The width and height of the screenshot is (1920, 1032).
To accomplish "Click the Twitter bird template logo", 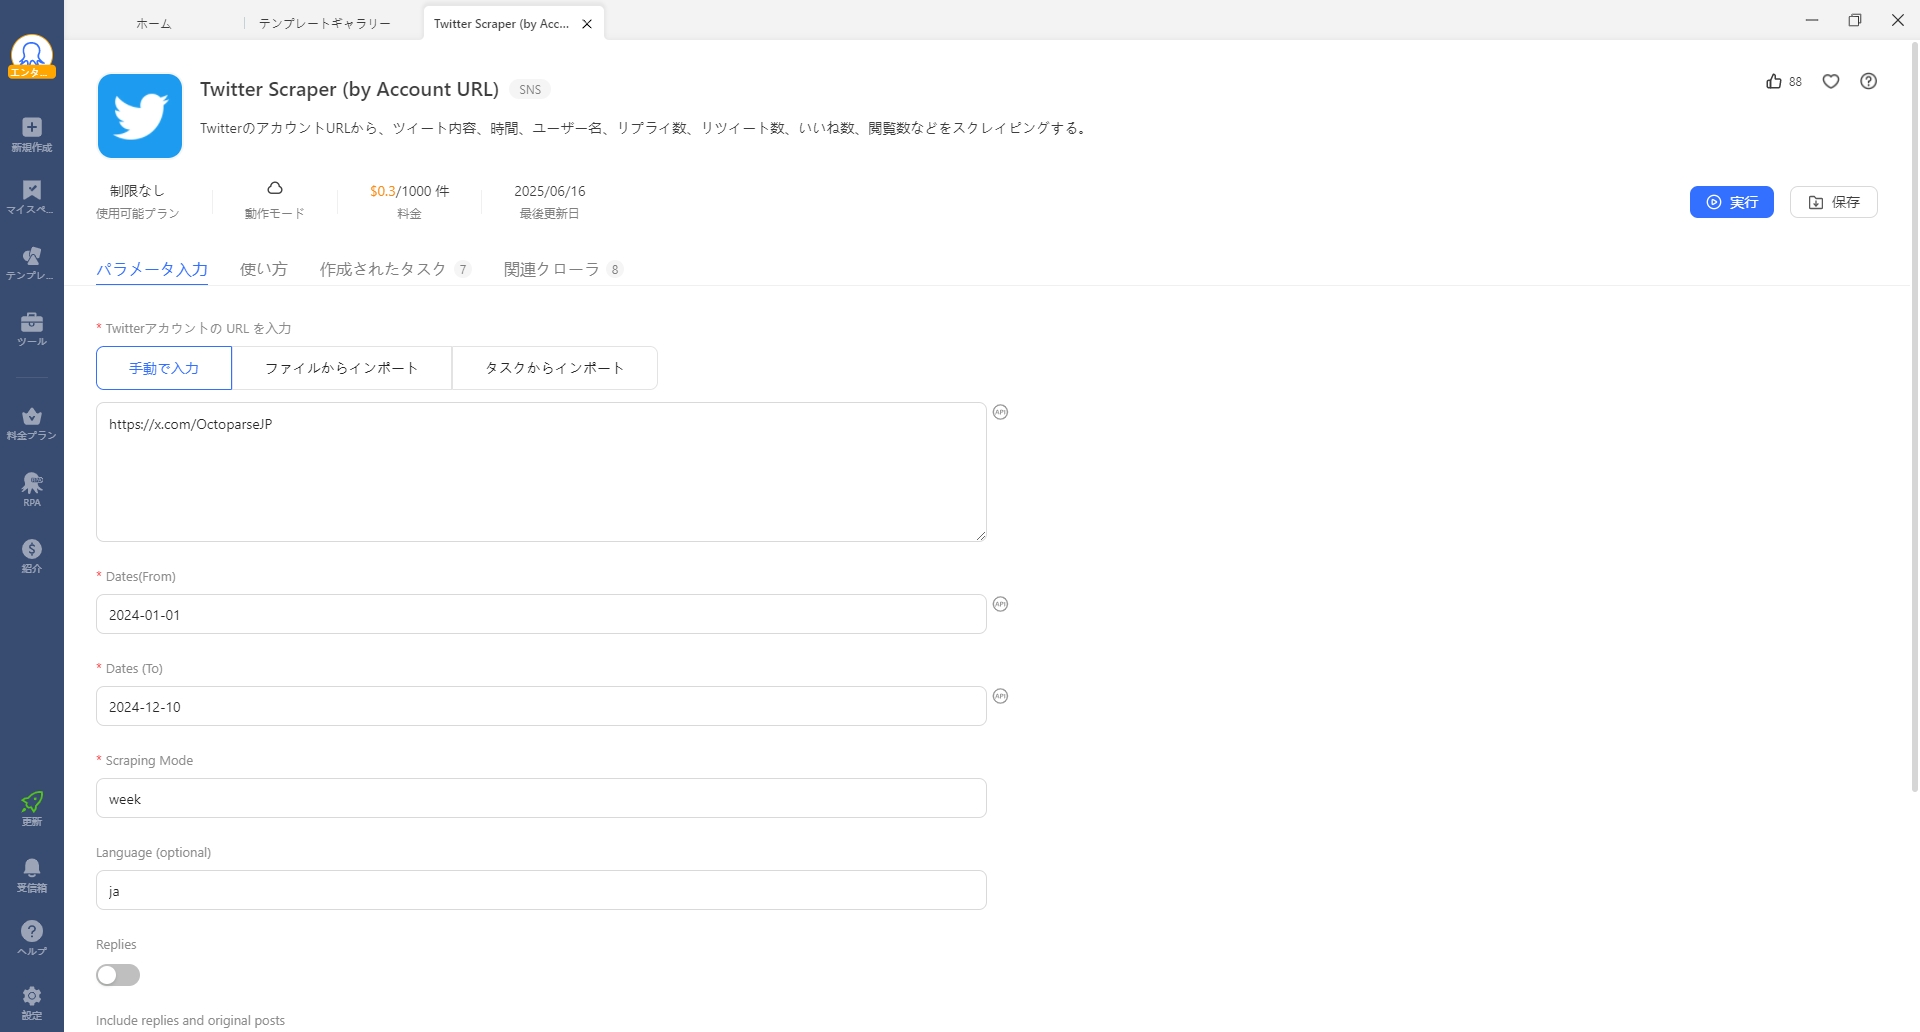I will coord(140,116).
